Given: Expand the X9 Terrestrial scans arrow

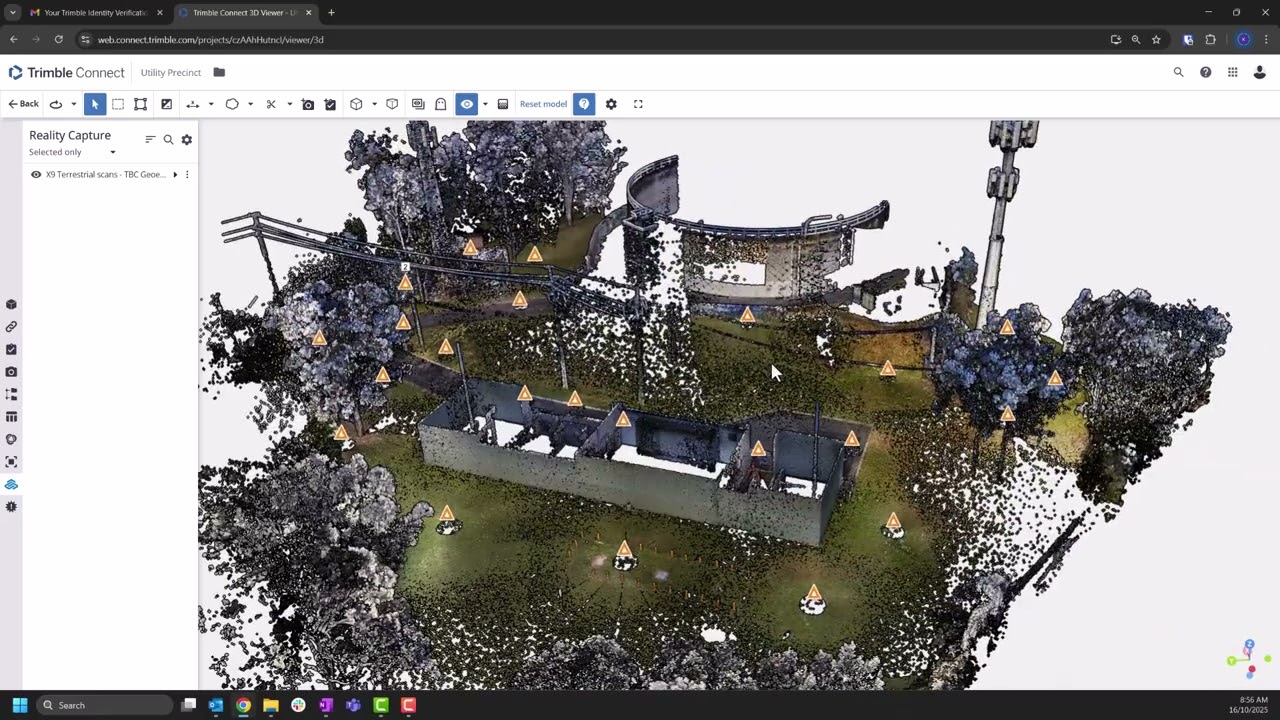Looking at the screenshot, I should pos(175,174).
